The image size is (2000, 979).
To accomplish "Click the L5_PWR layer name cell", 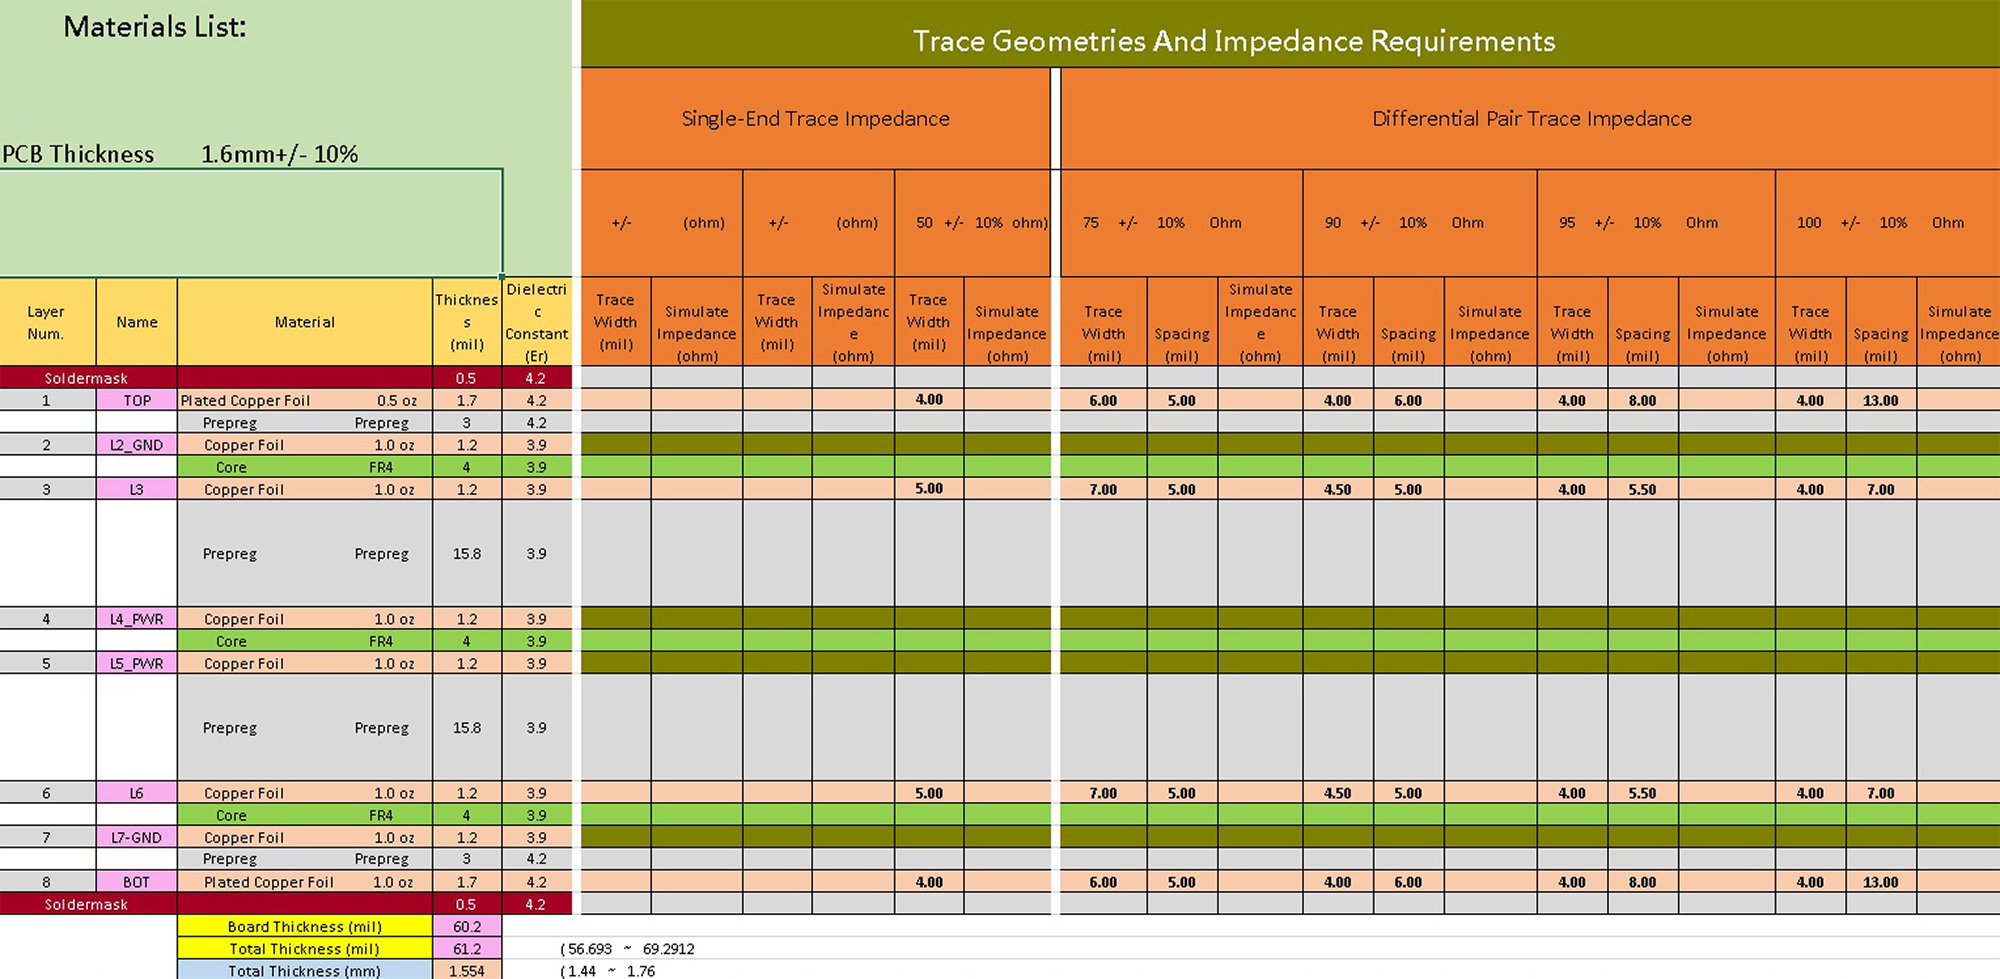I will (x=137, y=663).
